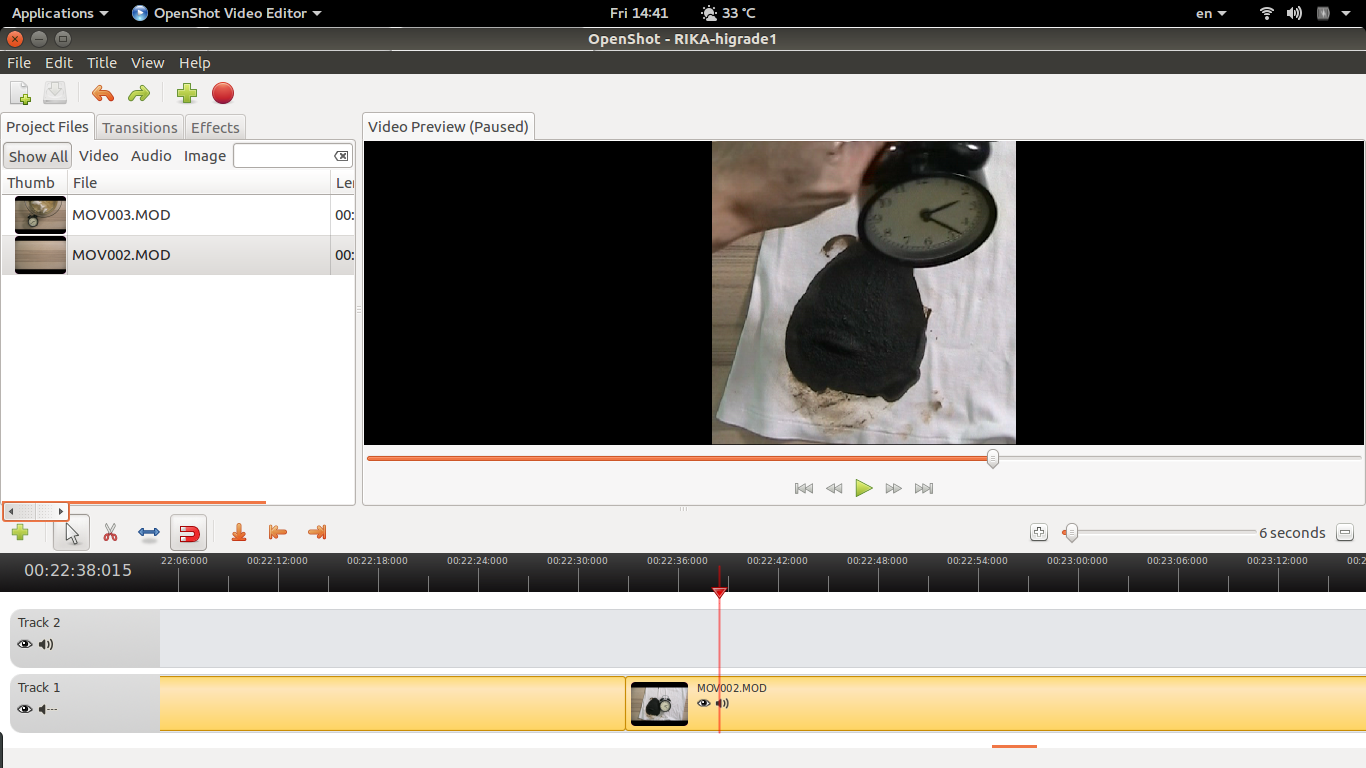The height and width of the screenshot is (768, 1366).
Task: Toggle Track 1 visibility eye
Action: coord(25,710)
